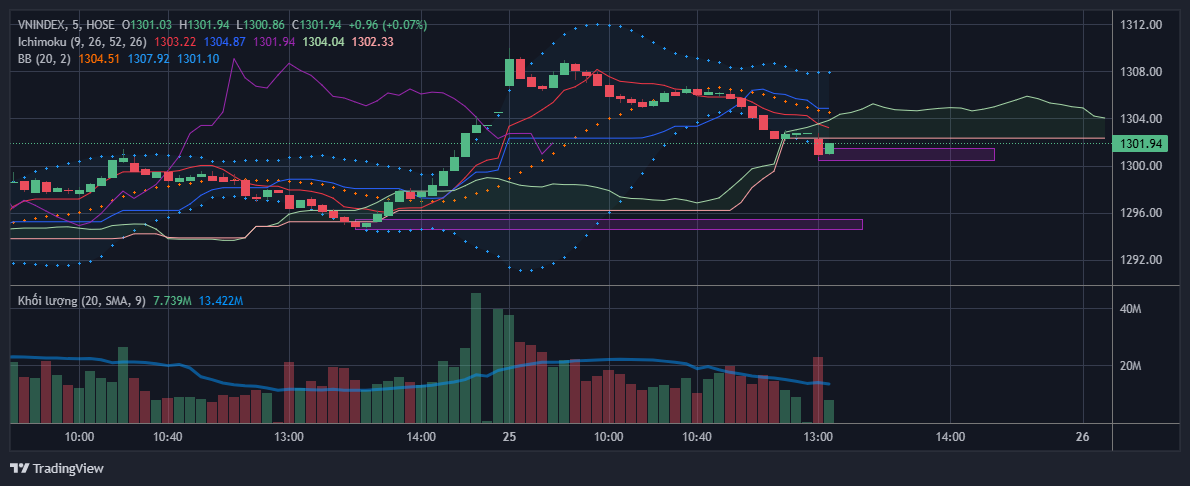Select the long purple rectangle near 1295
This screenshot has width=1190, height=486.
click(609, 224)
